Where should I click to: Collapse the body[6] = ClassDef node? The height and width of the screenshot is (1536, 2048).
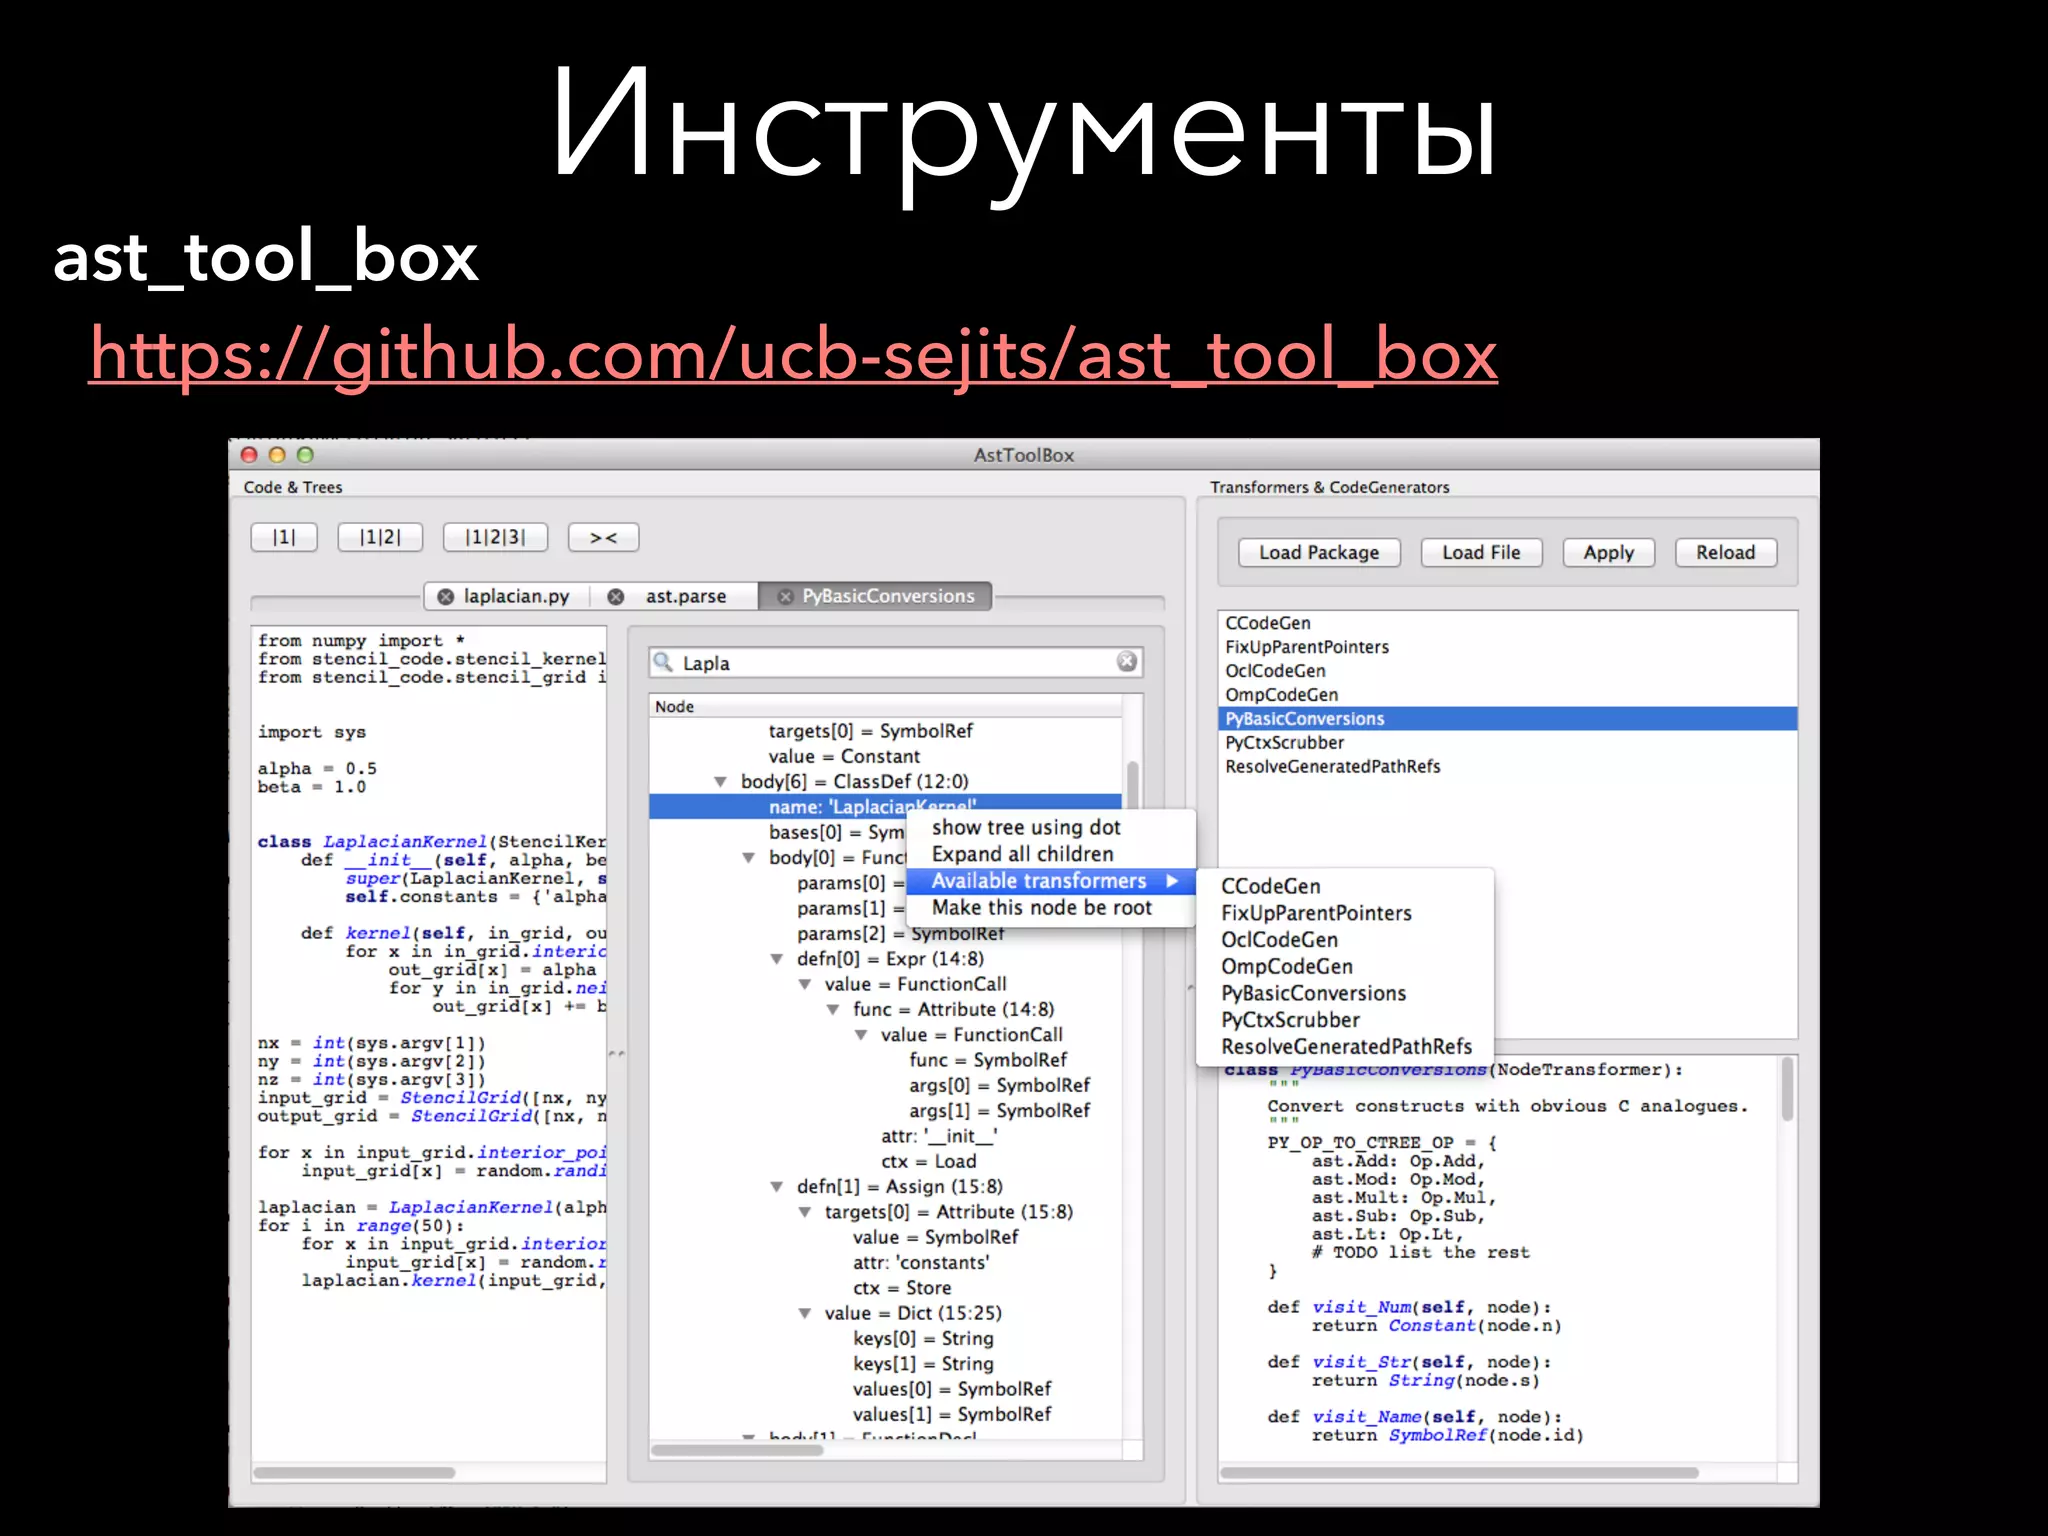(720, 782)
